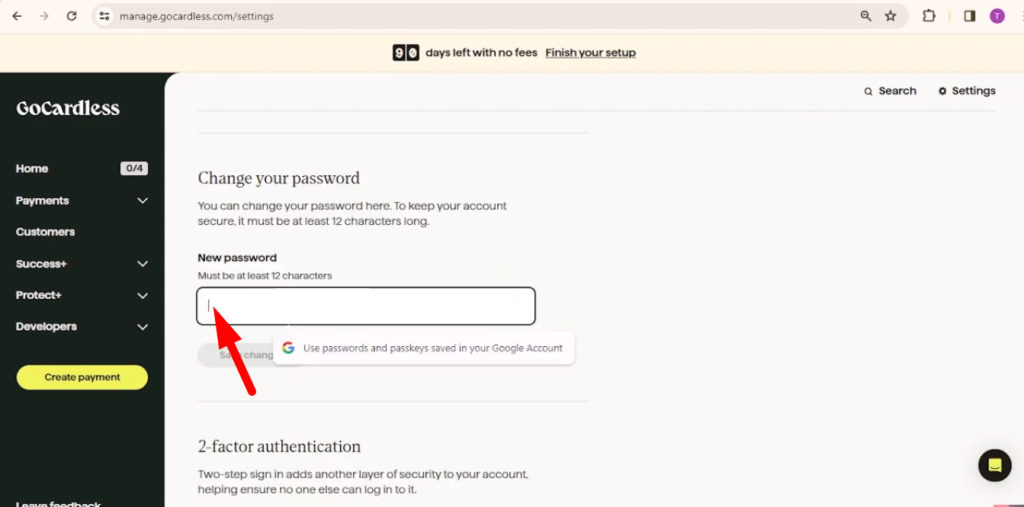Choose Use passwords and passkeys saved suggestion
Screen dimensions: 1024x507
[424, 348]
